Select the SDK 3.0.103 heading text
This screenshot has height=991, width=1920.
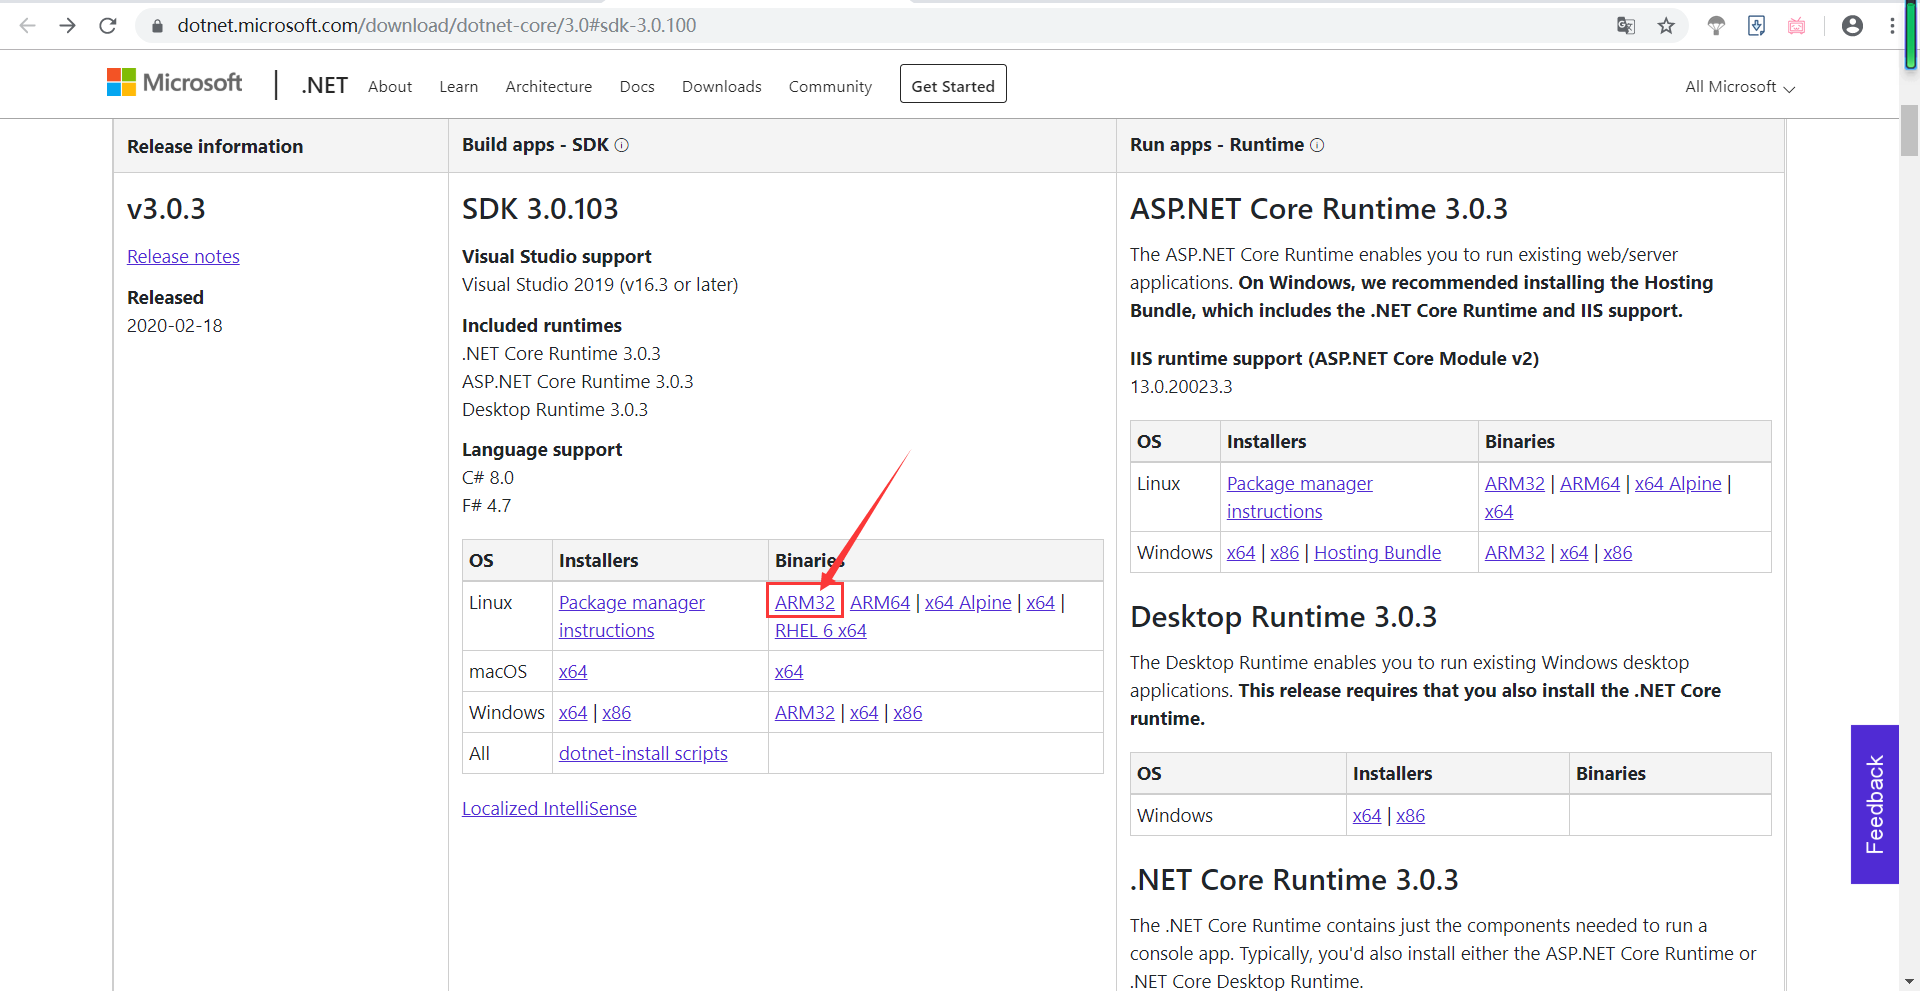540,209
